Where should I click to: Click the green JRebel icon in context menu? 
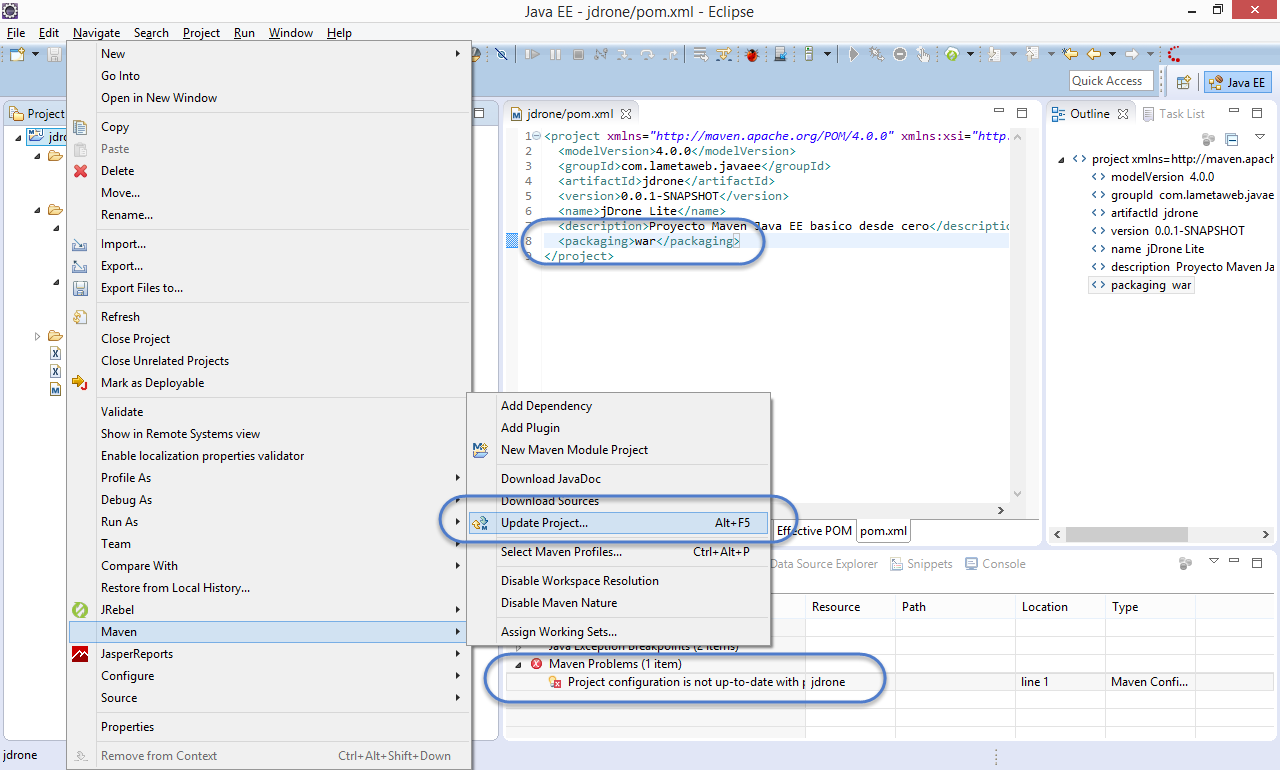(80, 610)
